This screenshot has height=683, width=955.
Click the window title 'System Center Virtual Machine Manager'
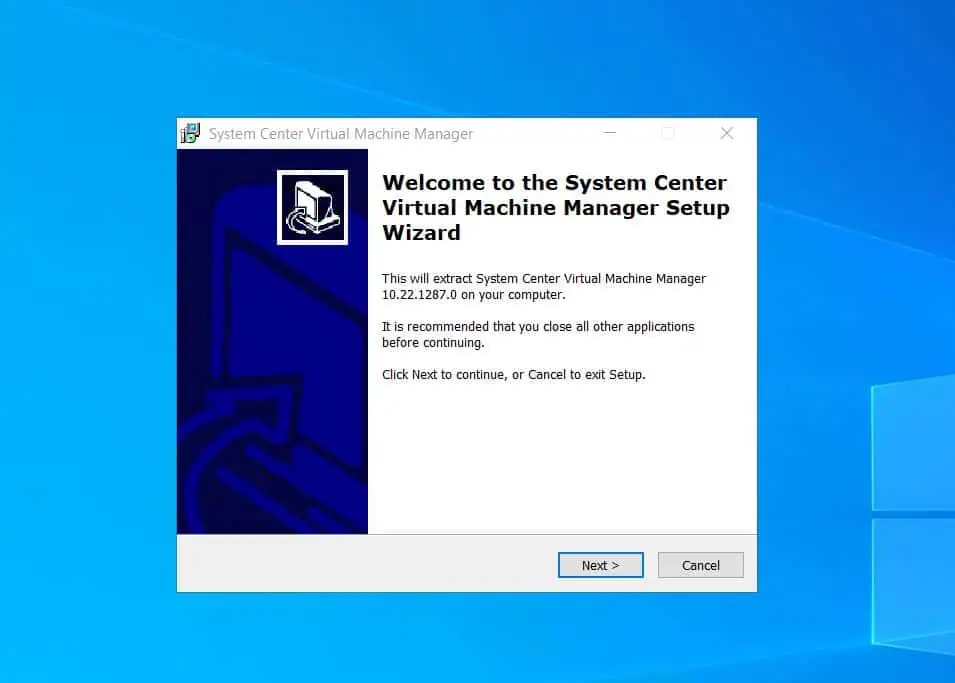pos(340,134)
